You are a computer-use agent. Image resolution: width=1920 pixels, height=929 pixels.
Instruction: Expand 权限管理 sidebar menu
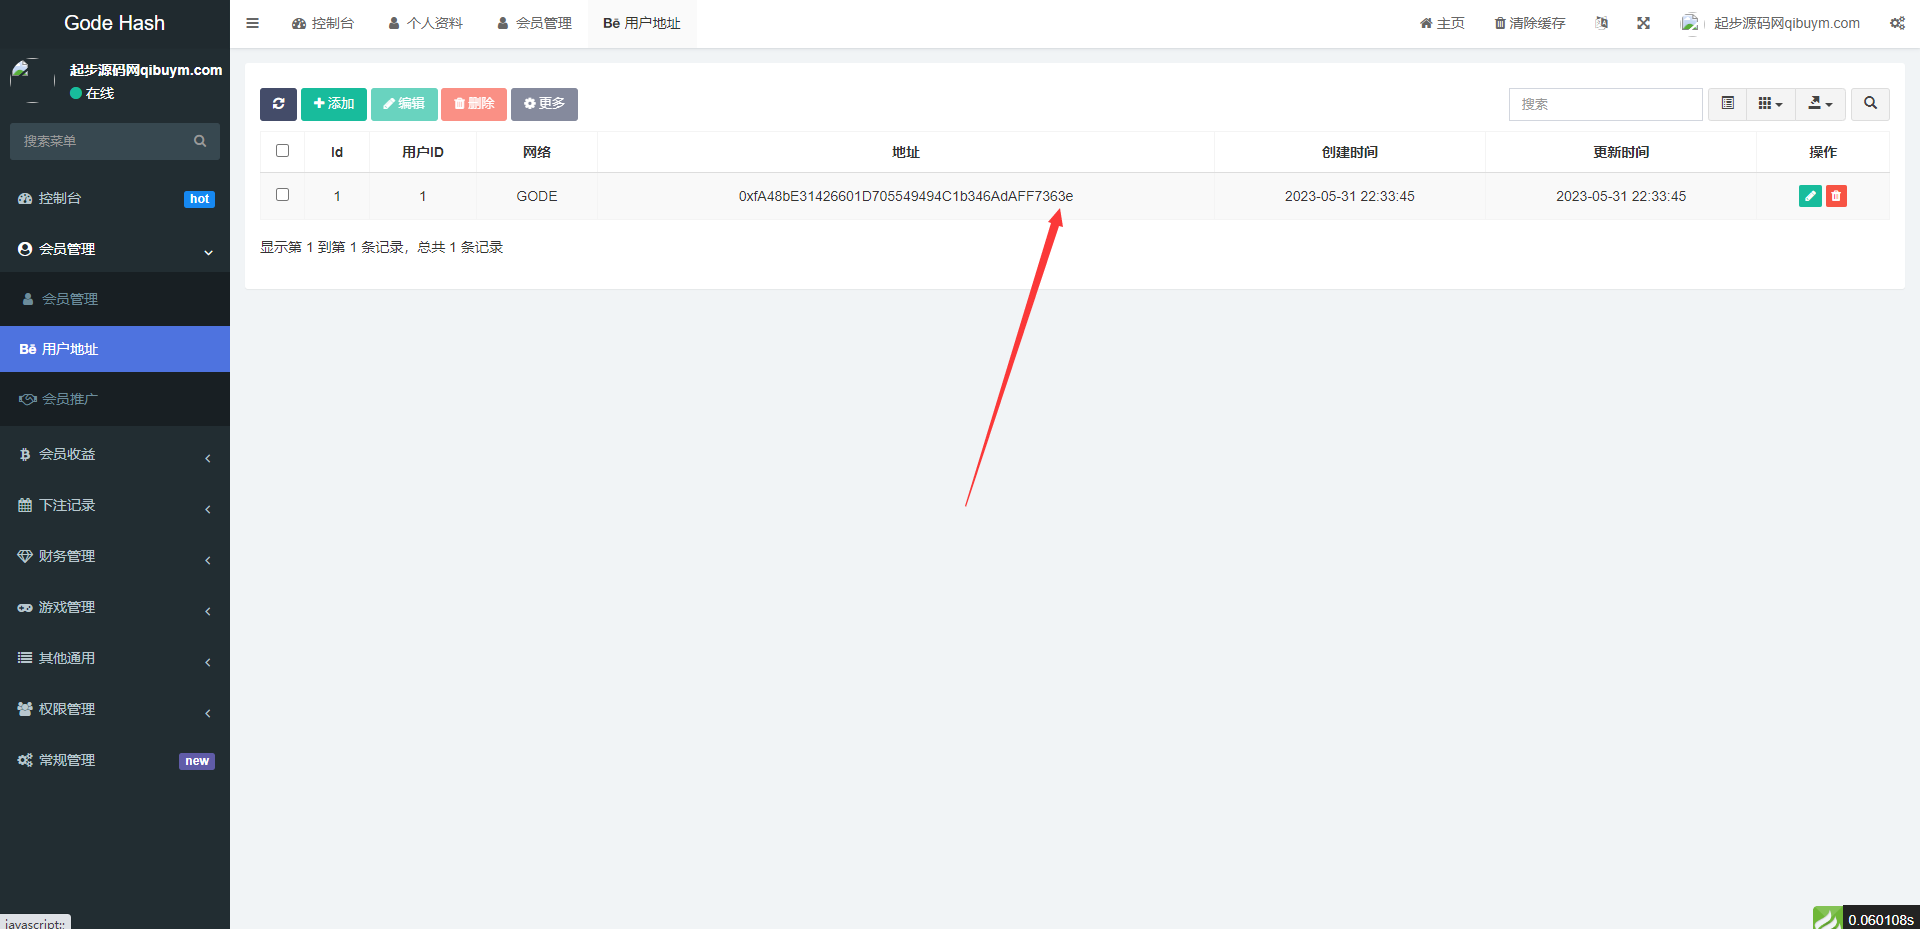pos(115,710)
